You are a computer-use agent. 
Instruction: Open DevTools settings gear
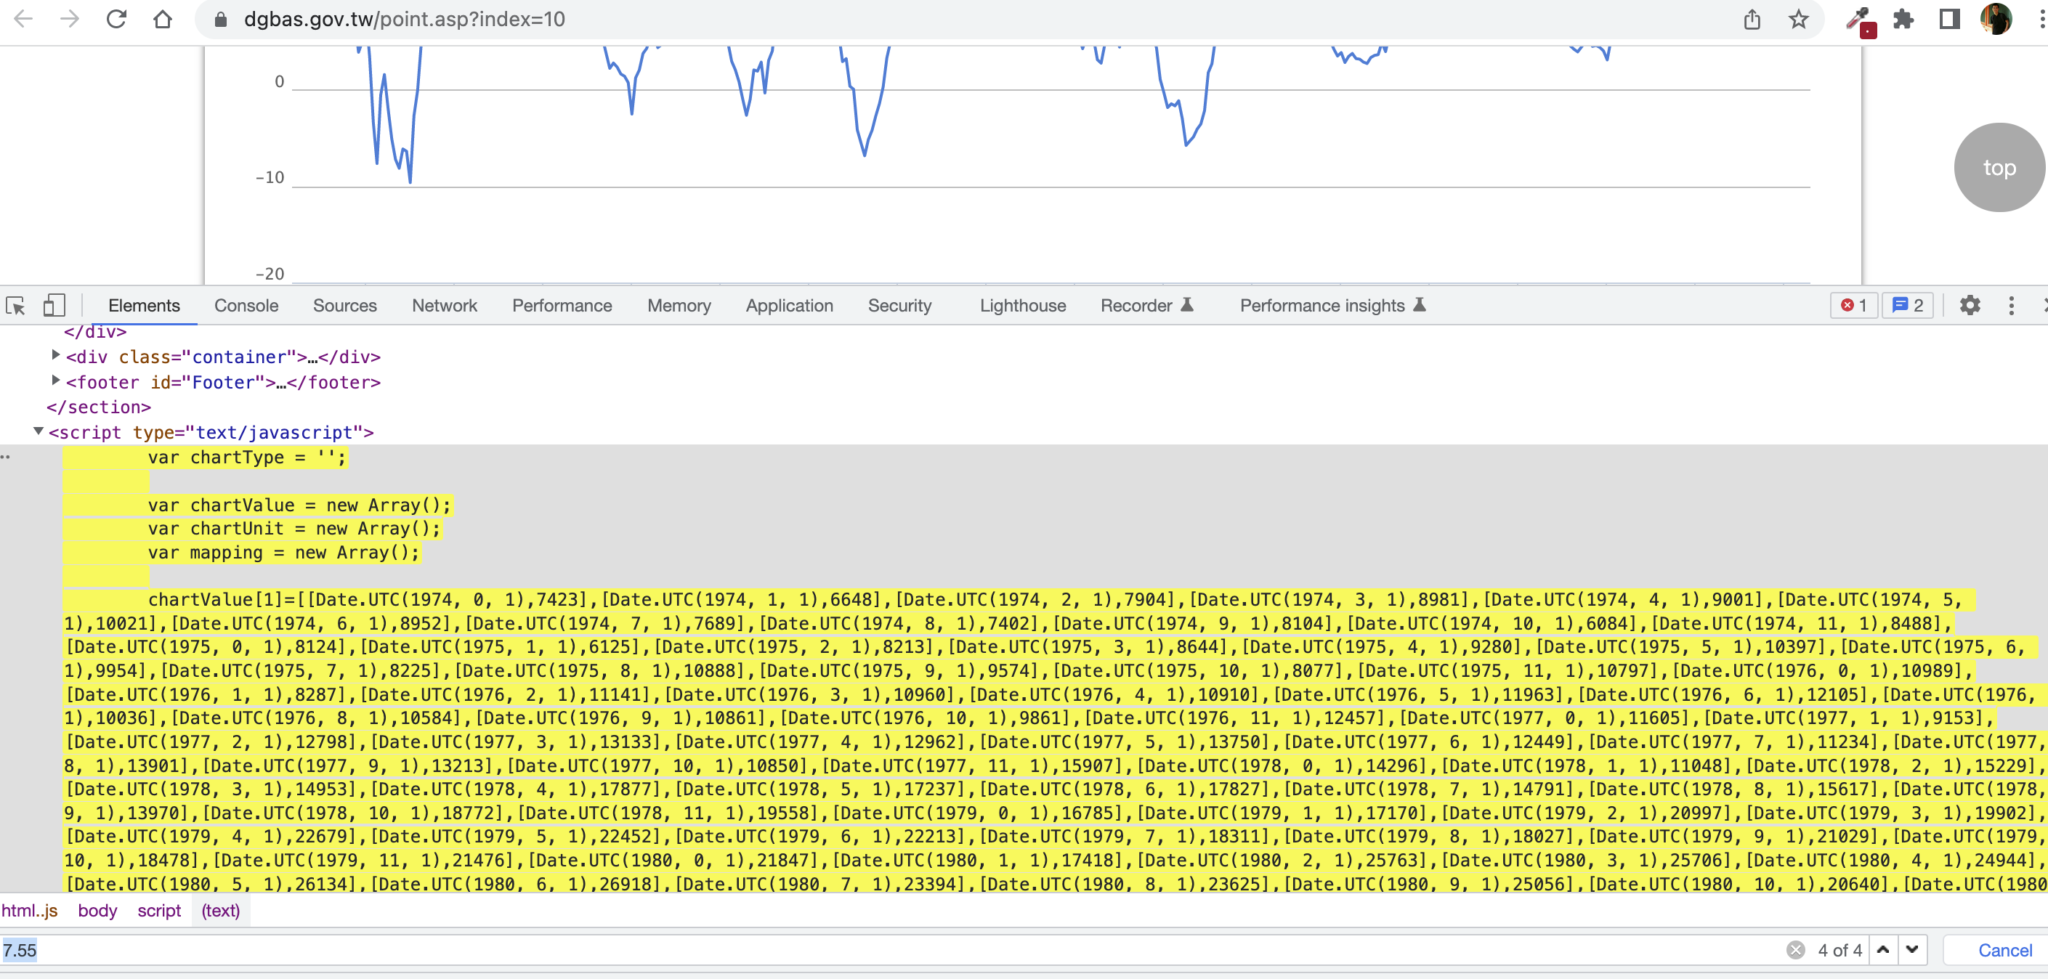pos(1969,306)
